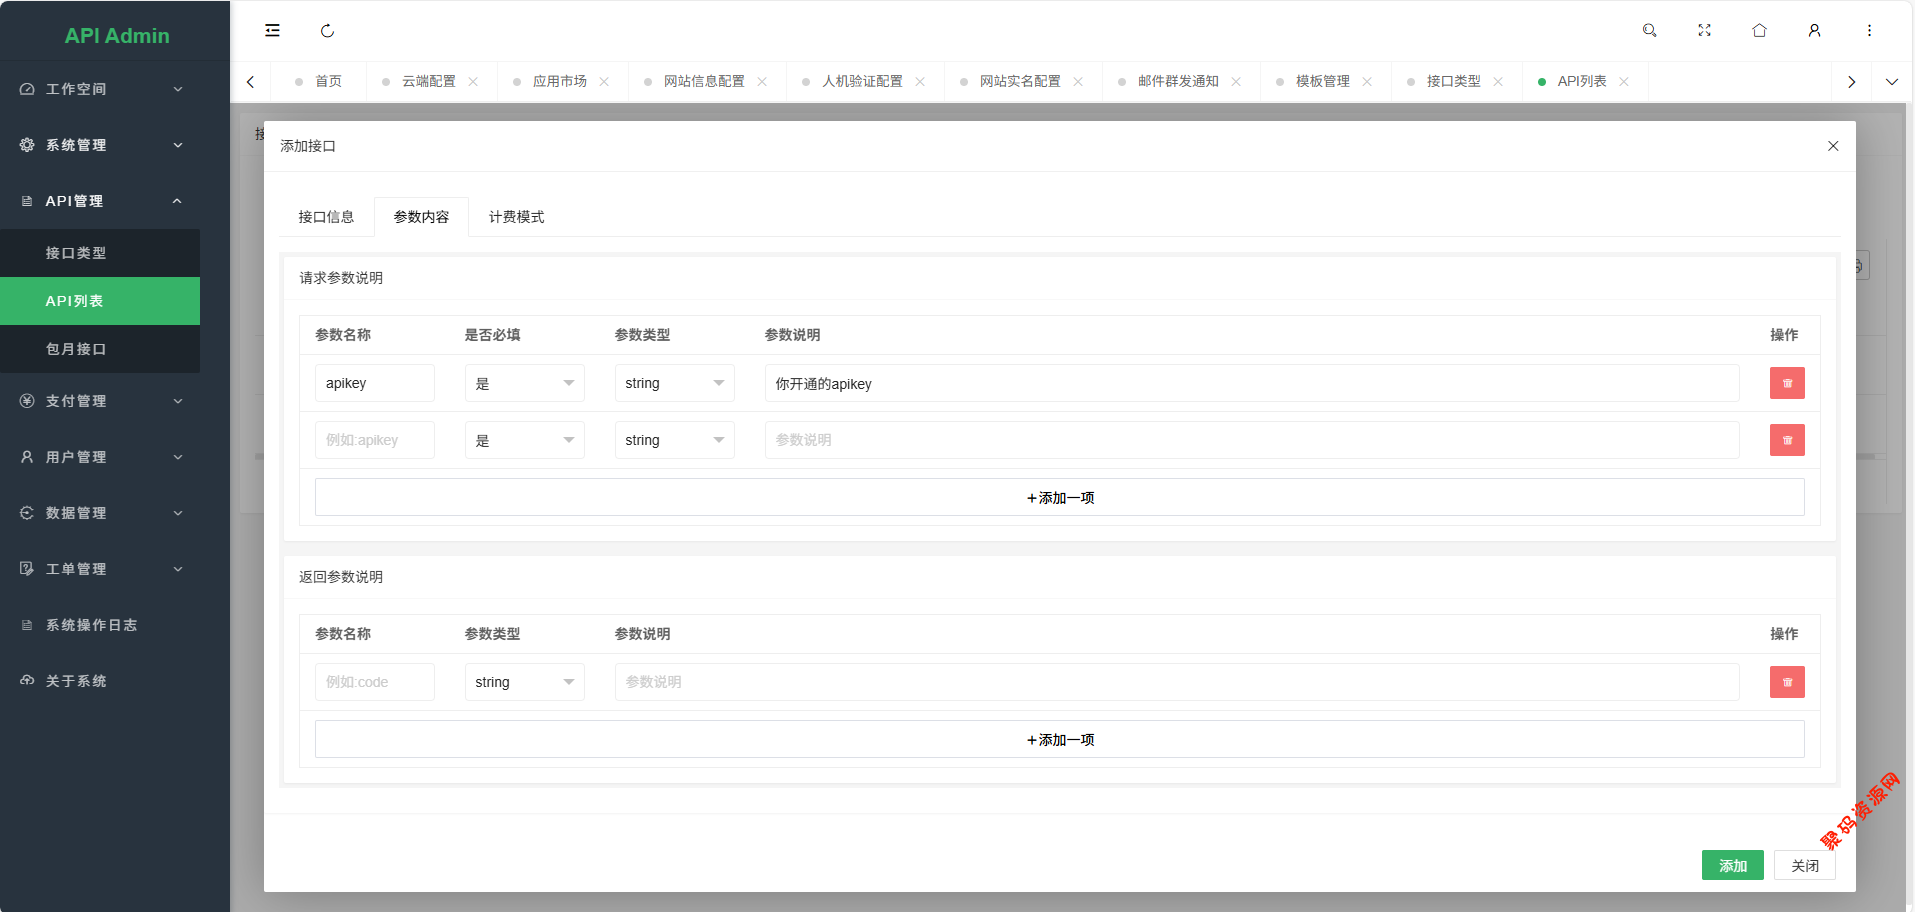Expand the 支付管理 sidebar menu

point(100,401)
